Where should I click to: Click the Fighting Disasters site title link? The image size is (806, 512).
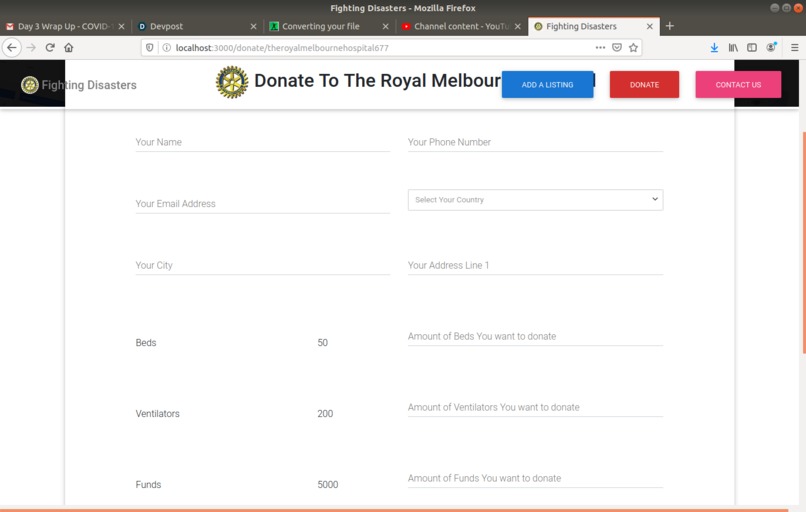(x=89, y=85)
